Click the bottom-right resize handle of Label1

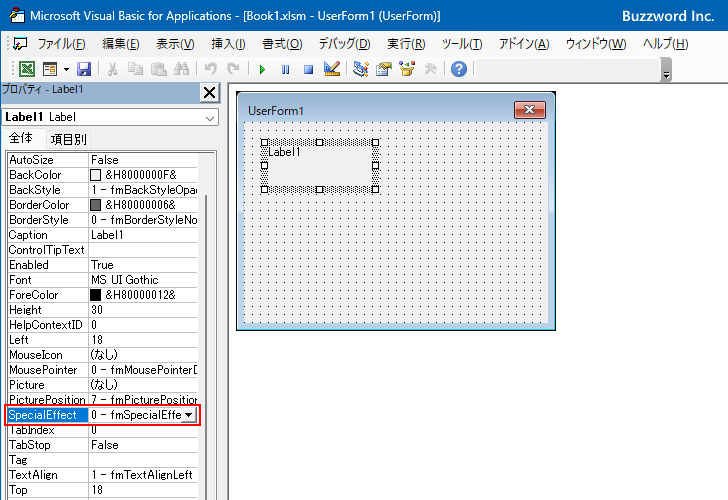(375, 189)
